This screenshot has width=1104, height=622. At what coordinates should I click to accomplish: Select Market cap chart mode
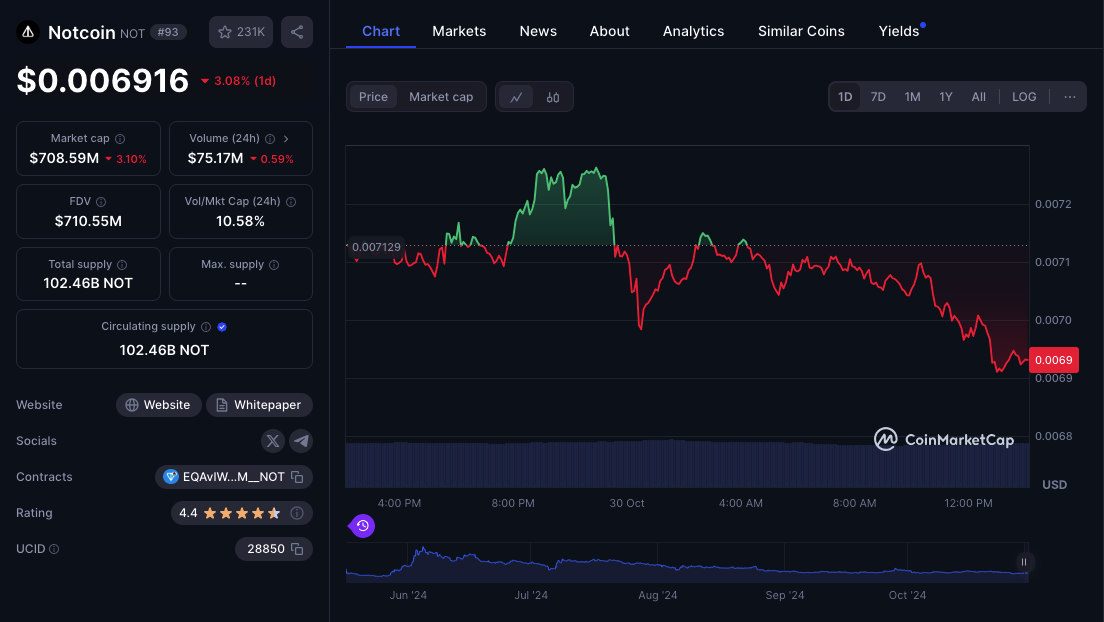click(441, 97)
